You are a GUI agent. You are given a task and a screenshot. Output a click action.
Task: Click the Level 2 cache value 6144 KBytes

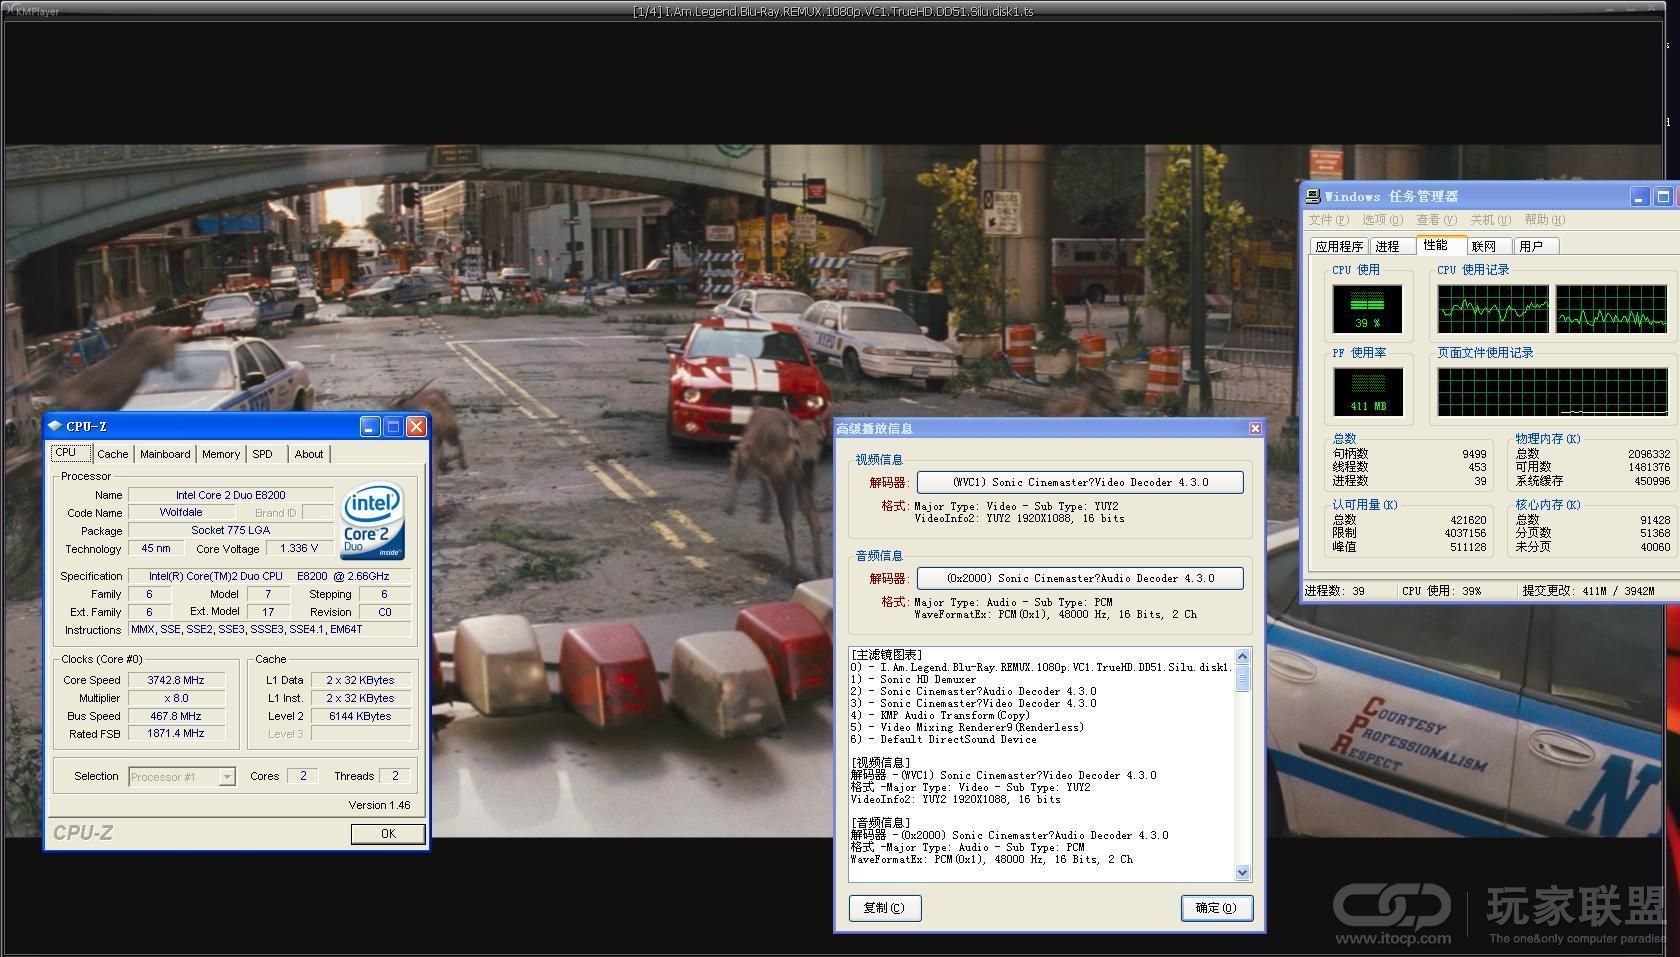pos(360,716)
